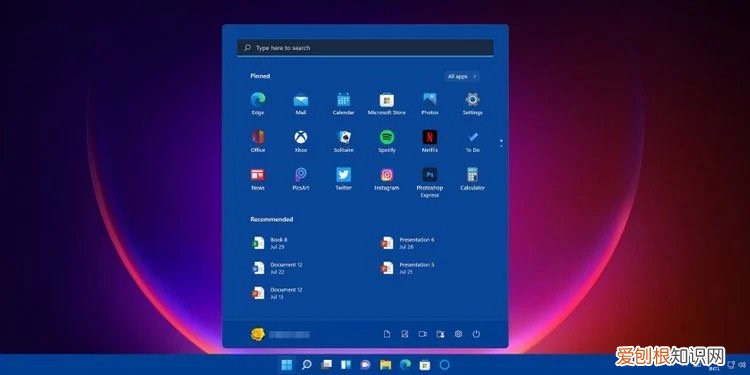
Task: Open the Chat icon on the taskbar
Action: click(x=366, y=365)
